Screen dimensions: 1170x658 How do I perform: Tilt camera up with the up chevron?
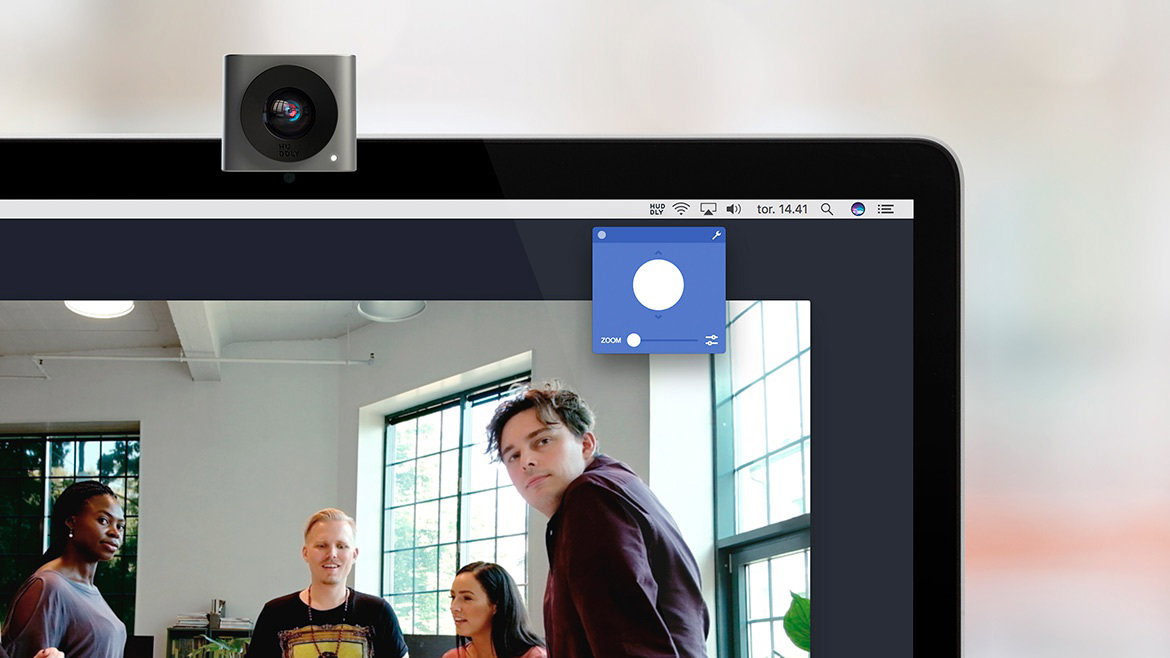[658, 253]
